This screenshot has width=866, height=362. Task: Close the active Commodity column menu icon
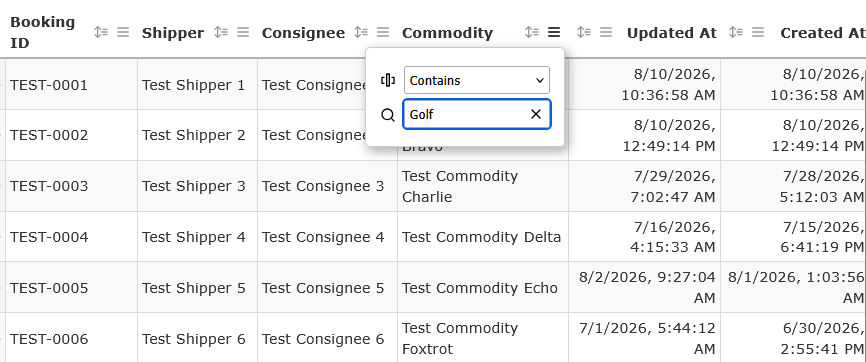coord(554,33)
